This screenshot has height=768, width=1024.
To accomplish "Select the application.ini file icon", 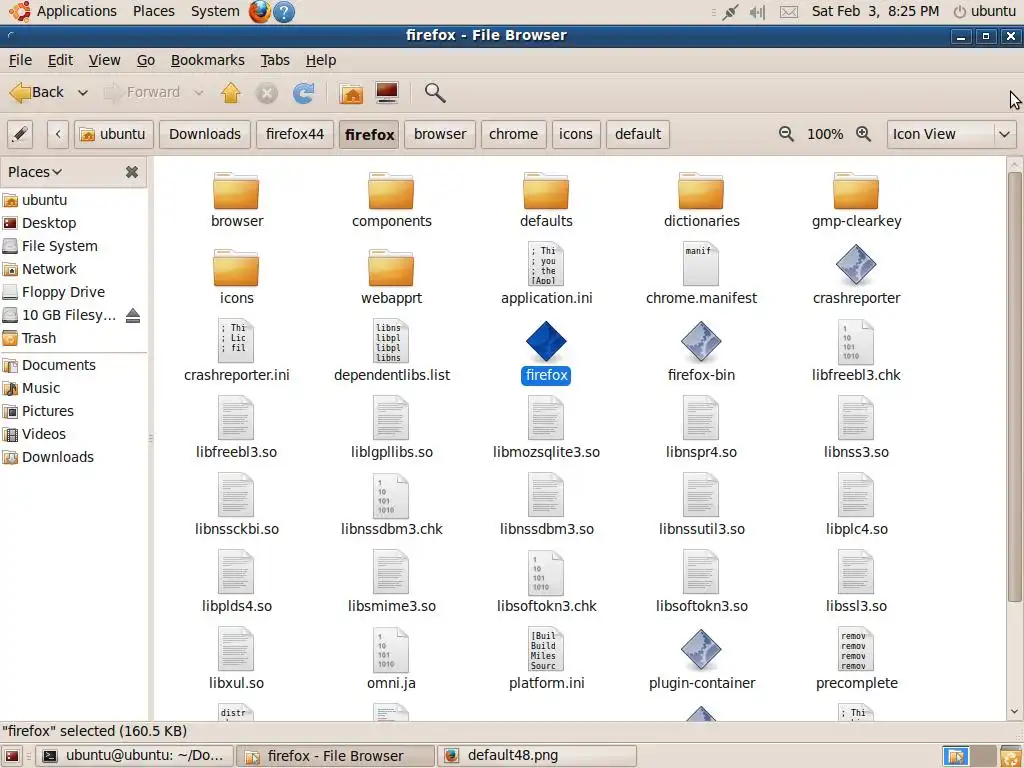I will pos(546,264).
